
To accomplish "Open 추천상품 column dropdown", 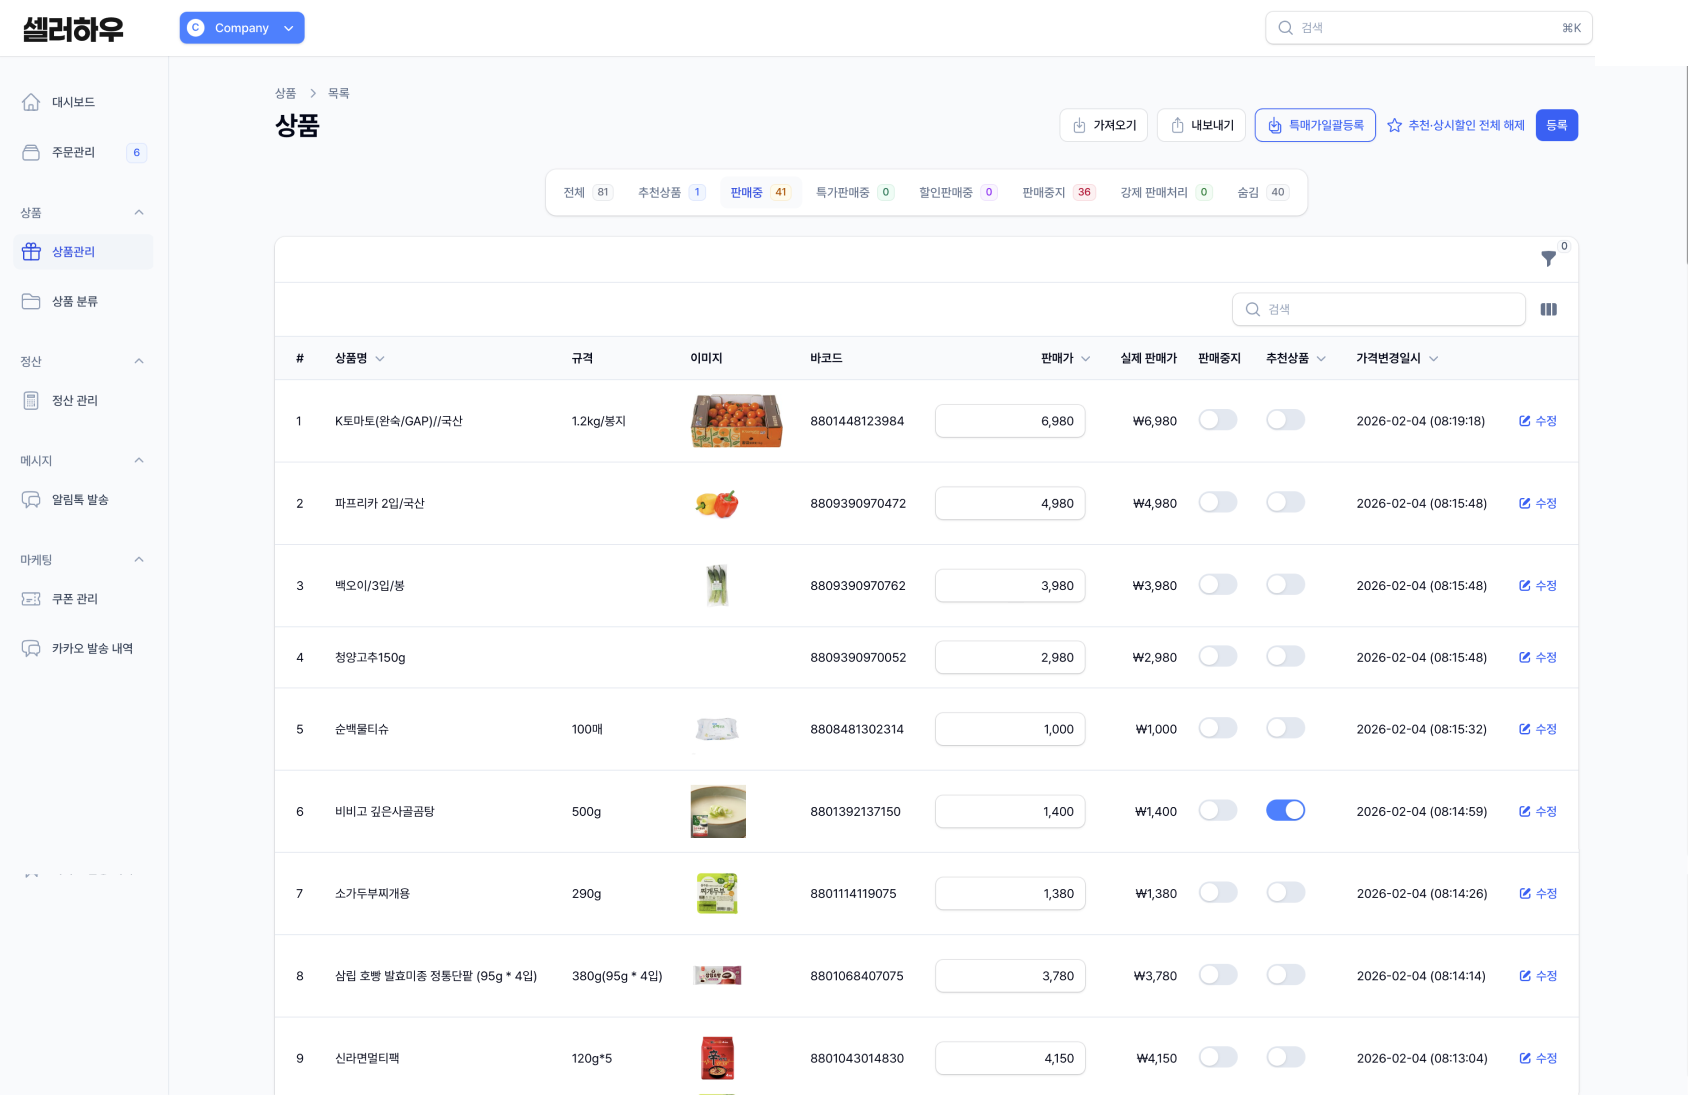I will [1321, 359].
